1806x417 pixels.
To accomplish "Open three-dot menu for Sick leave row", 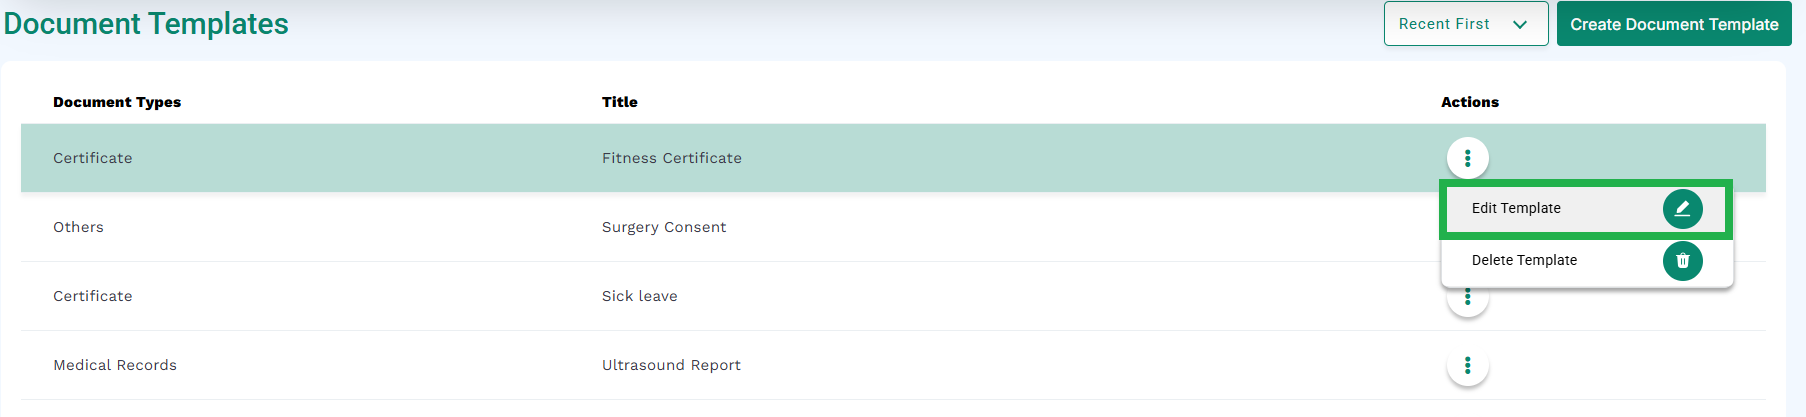I will [1467, 297].
